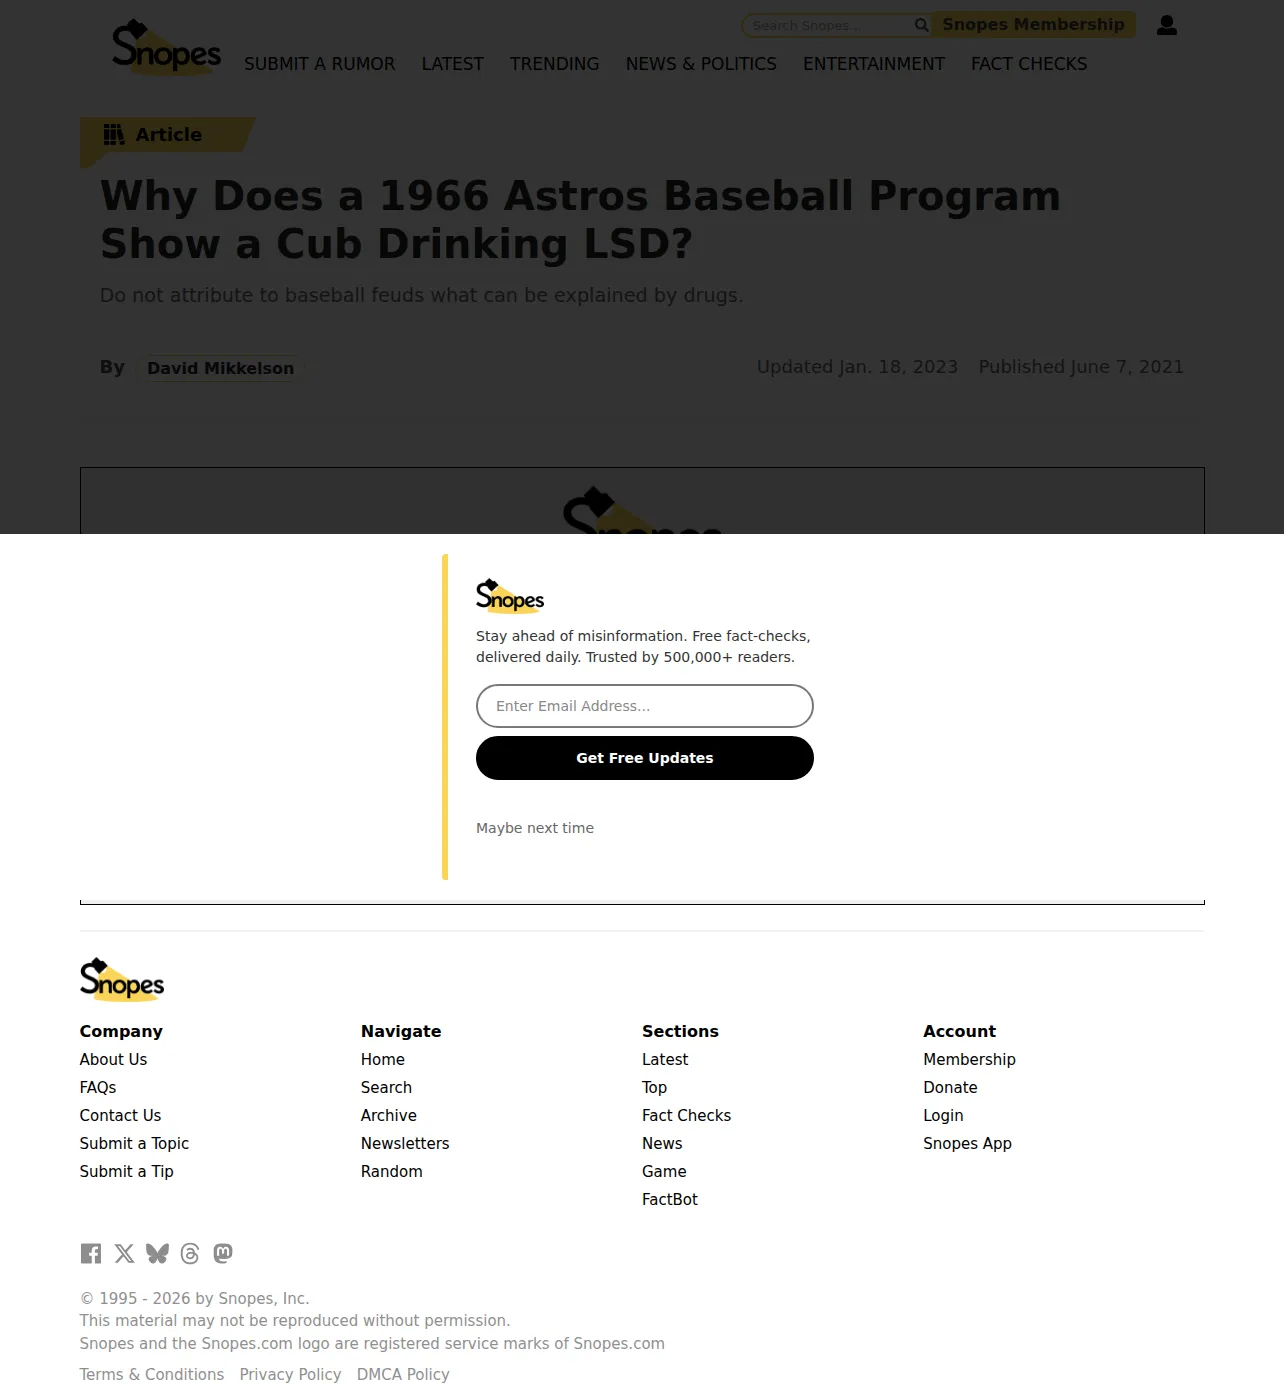Viewport: 1284px width, 1385px height.
Task: Open the Membership link under Account
Action: 969,1059
